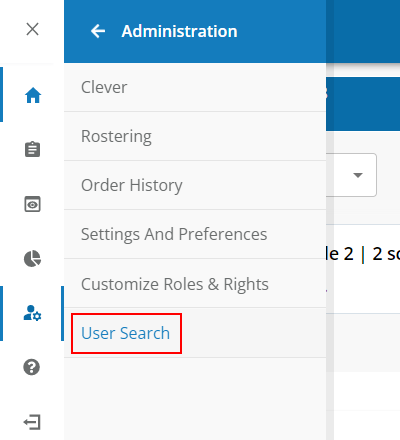Click the partially hidden '2 sc' text
Image resolution: width=400 pixels, height=440 pixels.
tap(386, 254)
